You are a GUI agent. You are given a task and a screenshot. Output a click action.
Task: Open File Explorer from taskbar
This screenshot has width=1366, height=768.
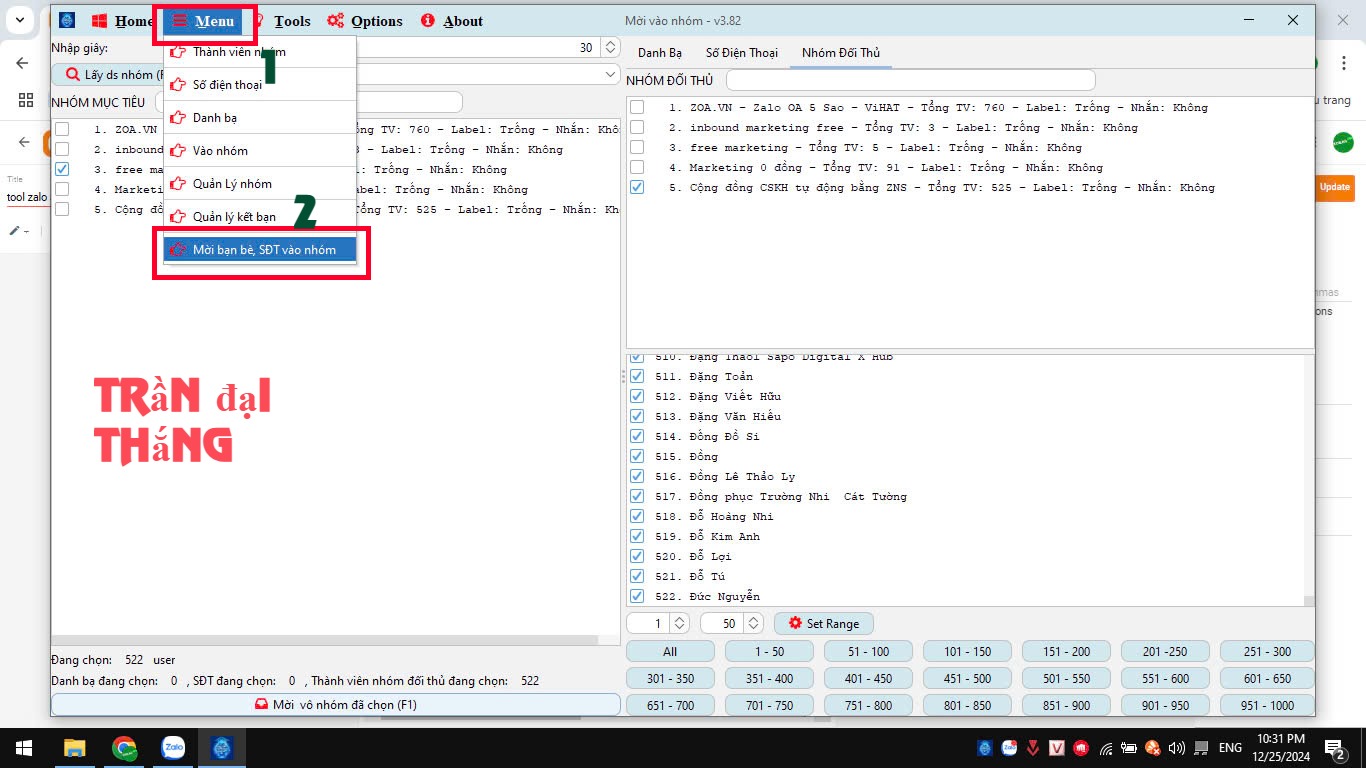click(74, 748)
